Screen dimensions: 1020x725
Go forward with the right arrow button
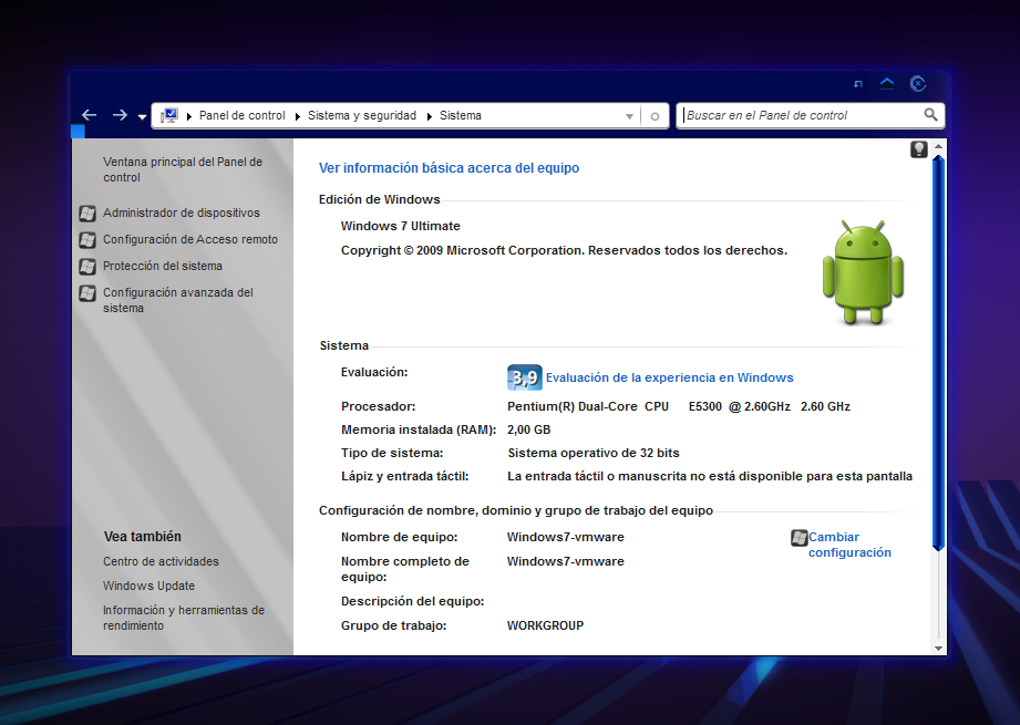click(120, 115)
